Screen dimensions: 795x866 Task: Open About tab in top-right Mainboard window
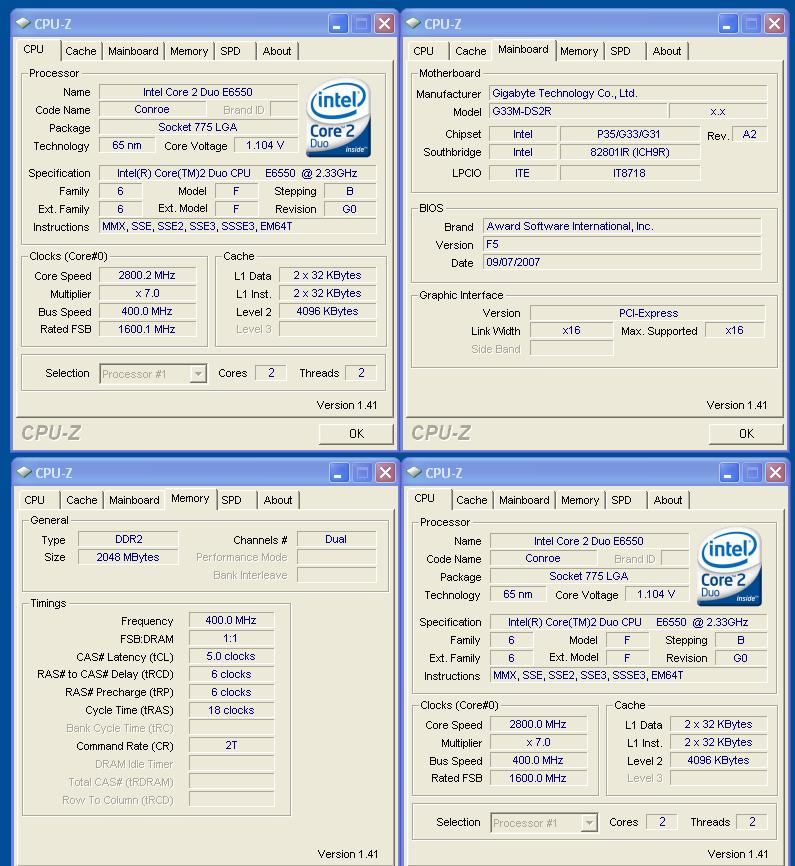pyautogui.click(x=667, y=51)
